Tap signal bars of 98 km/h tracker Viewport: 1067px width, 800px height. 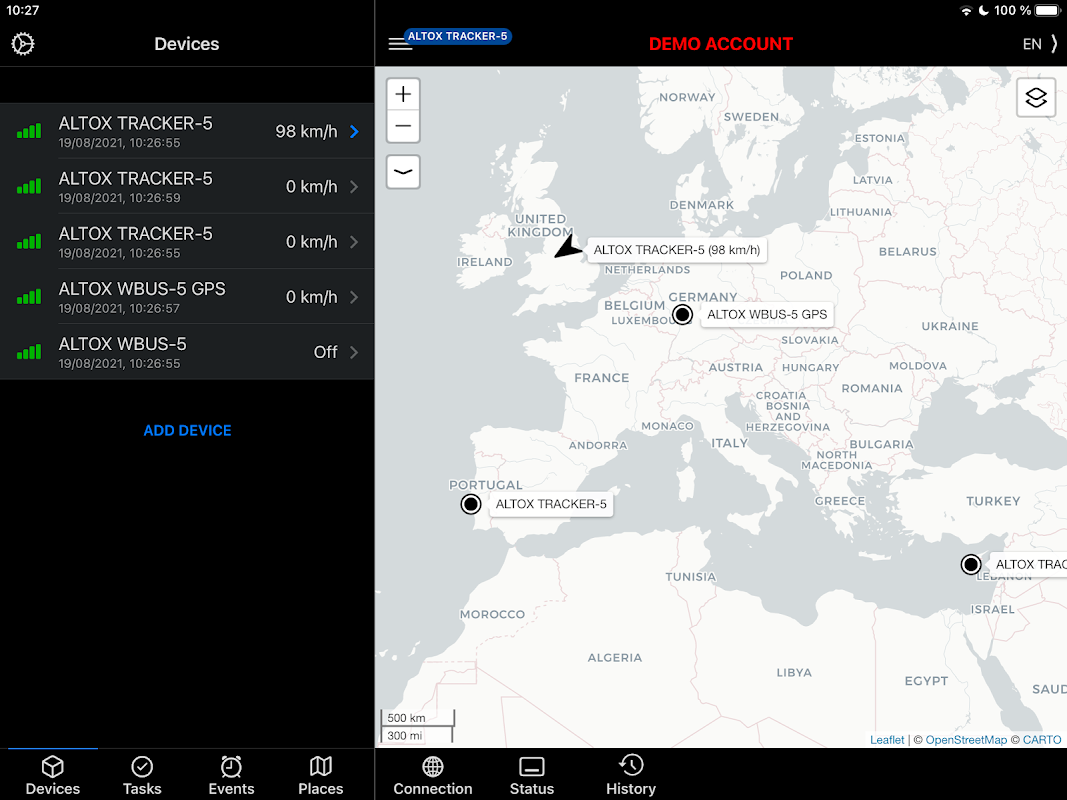tap(29, 131)
